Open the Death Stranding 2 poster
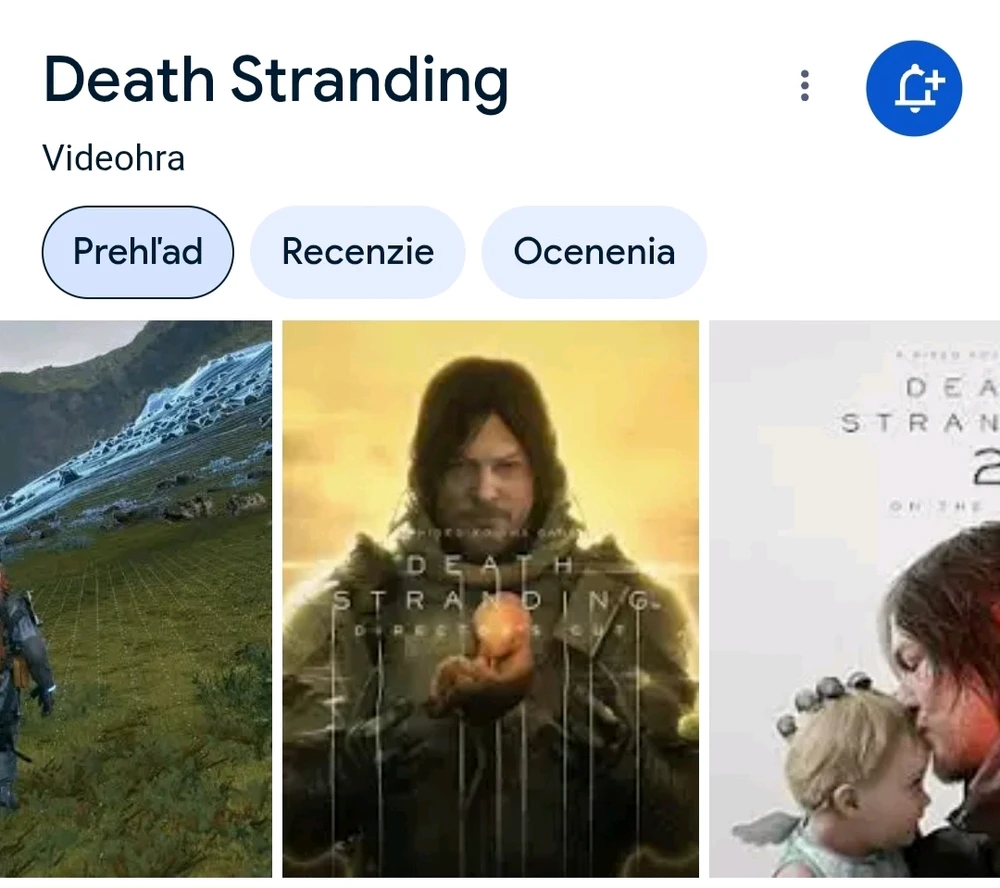This screenshot has height=888, width=1000. [855, 598]
